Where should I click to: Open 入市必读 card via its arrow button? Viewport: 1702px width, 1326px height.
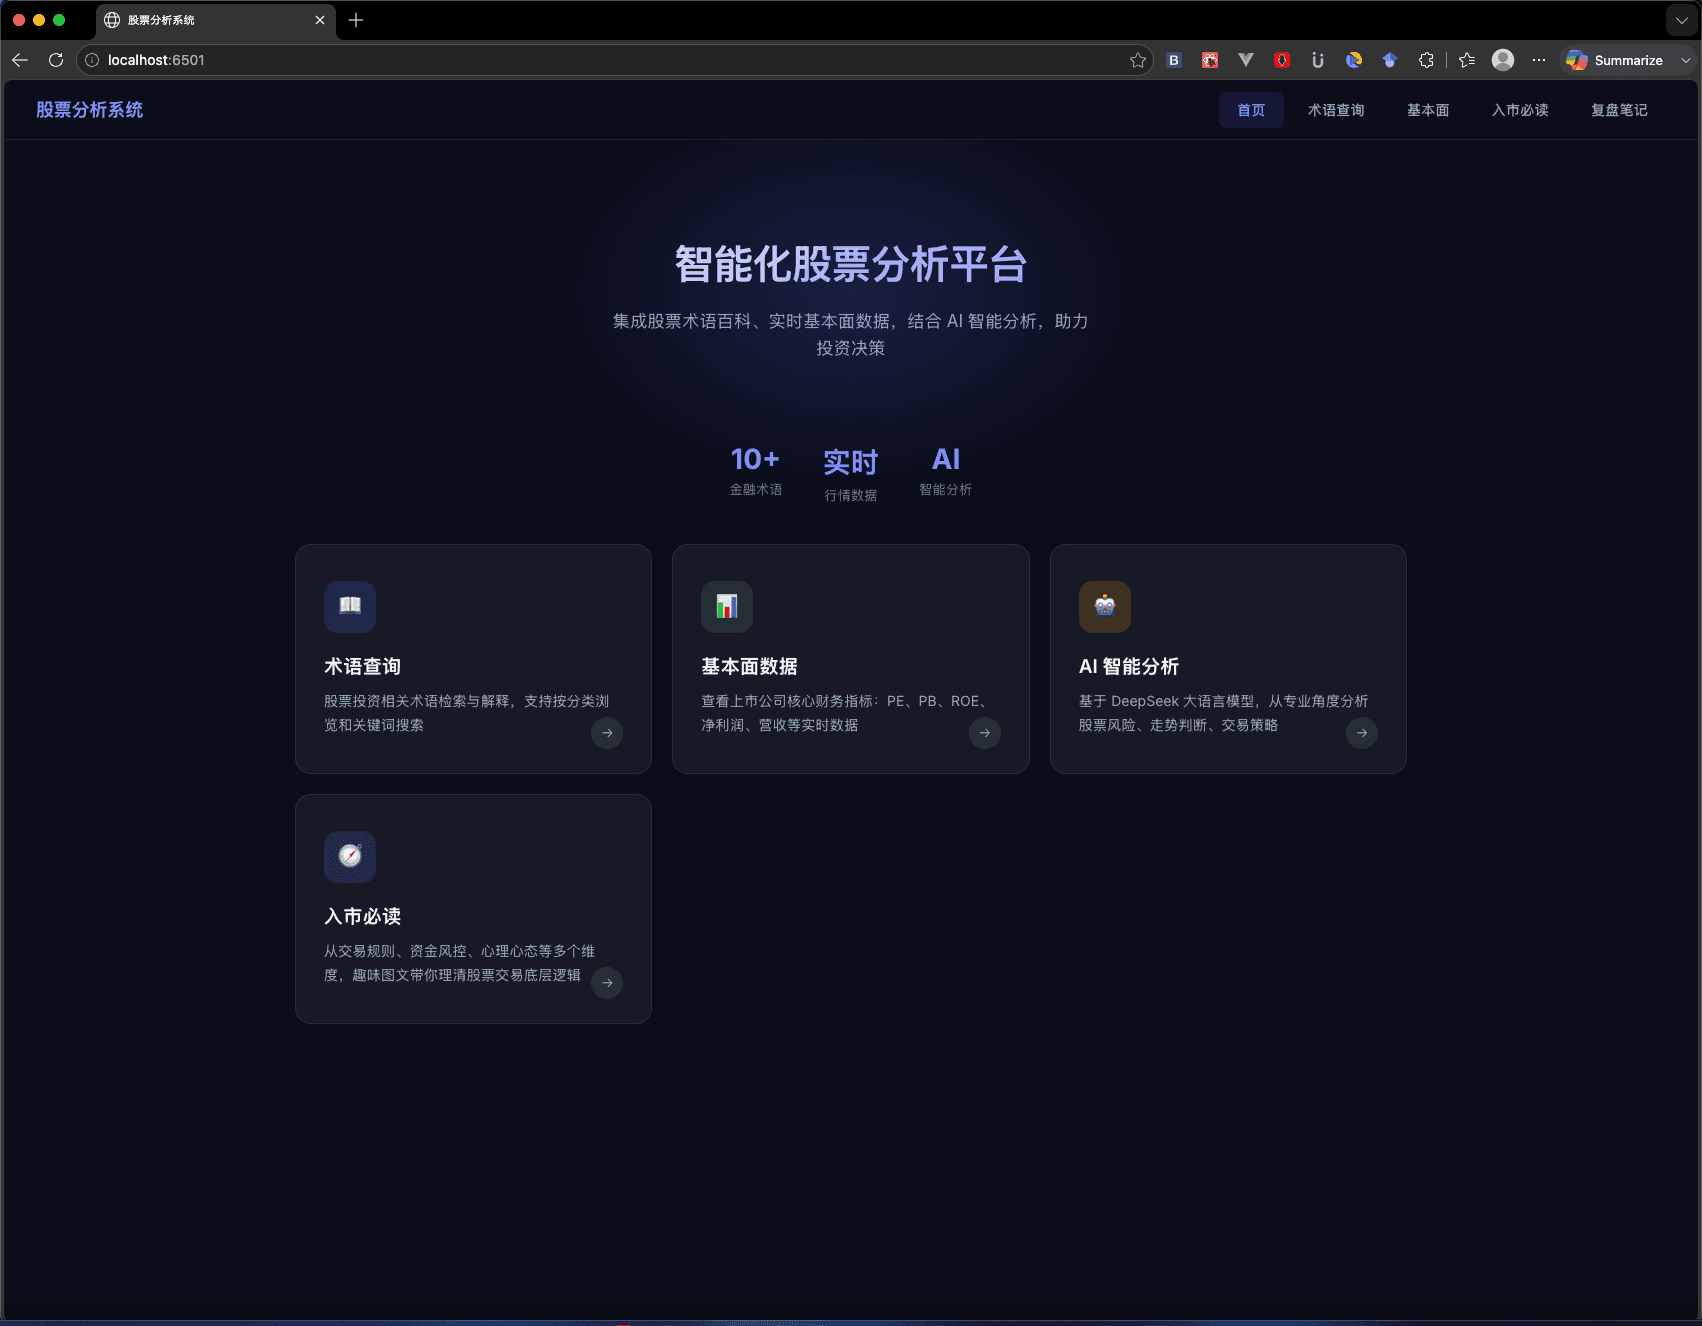[607, 983]
